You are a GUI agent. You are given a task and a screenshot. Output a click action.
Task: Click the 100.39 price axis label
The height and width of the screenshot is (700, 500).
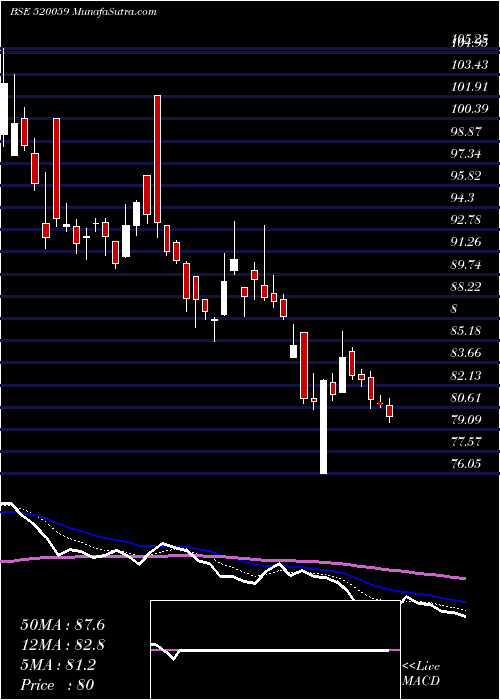pos(469,109)
